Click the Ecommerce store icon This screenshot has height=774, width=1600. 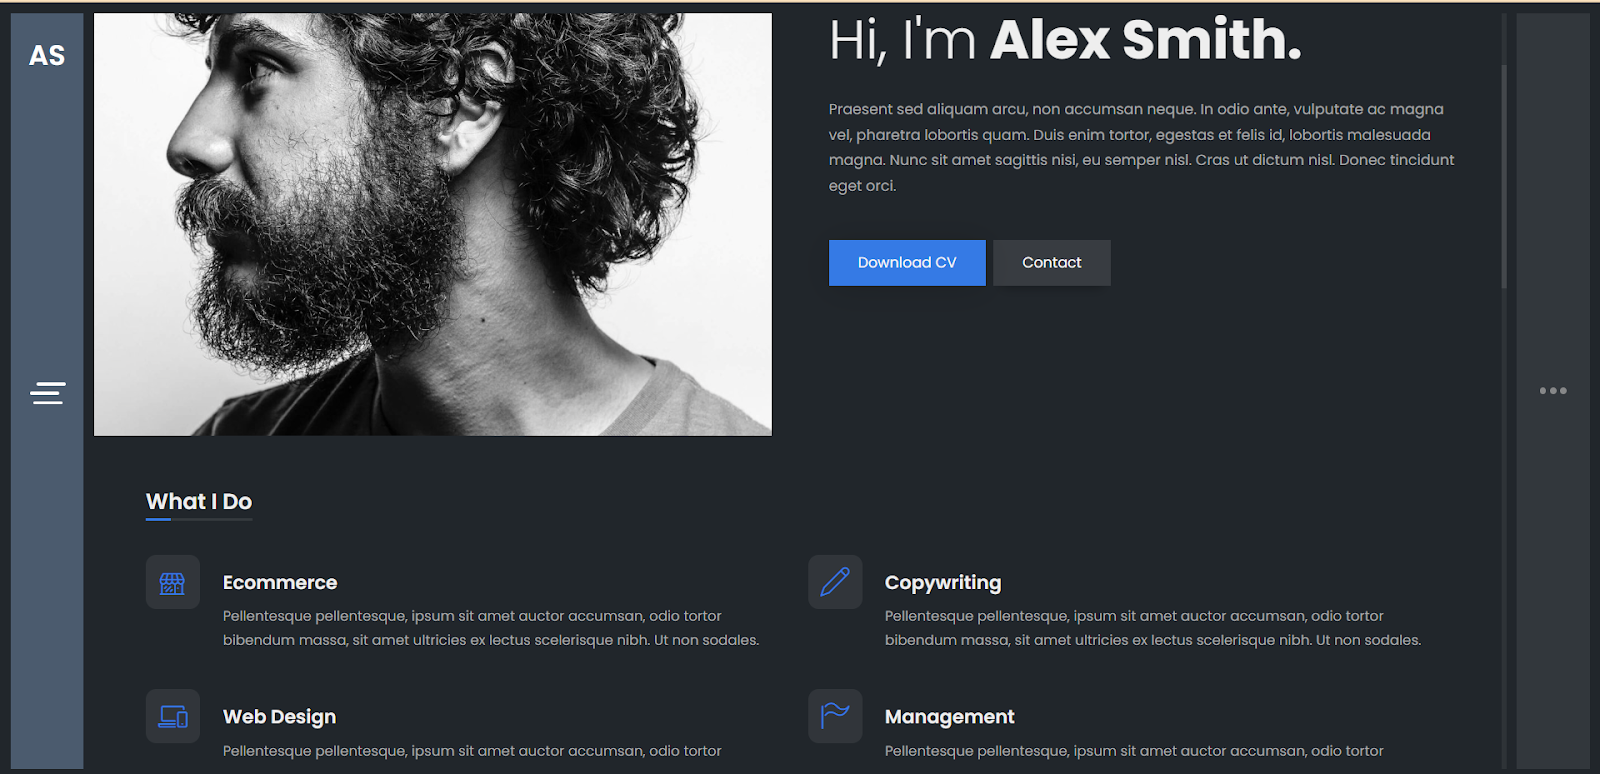click(x=173, y=582)
